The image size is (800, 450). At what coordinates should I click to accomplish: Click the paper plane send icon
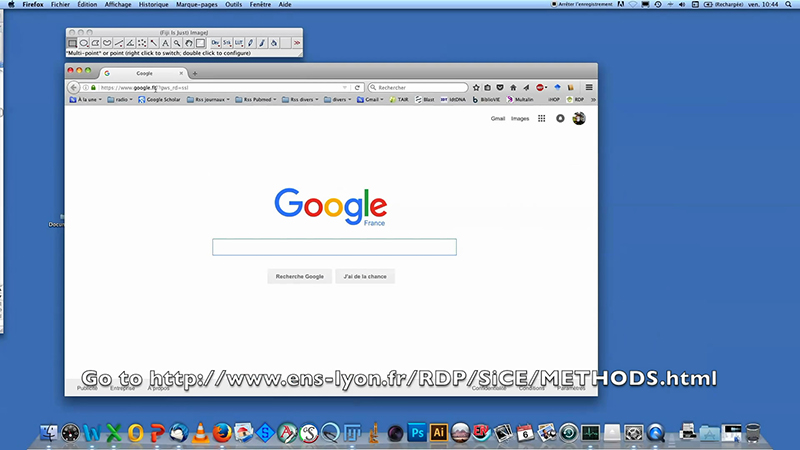point(526,88)
